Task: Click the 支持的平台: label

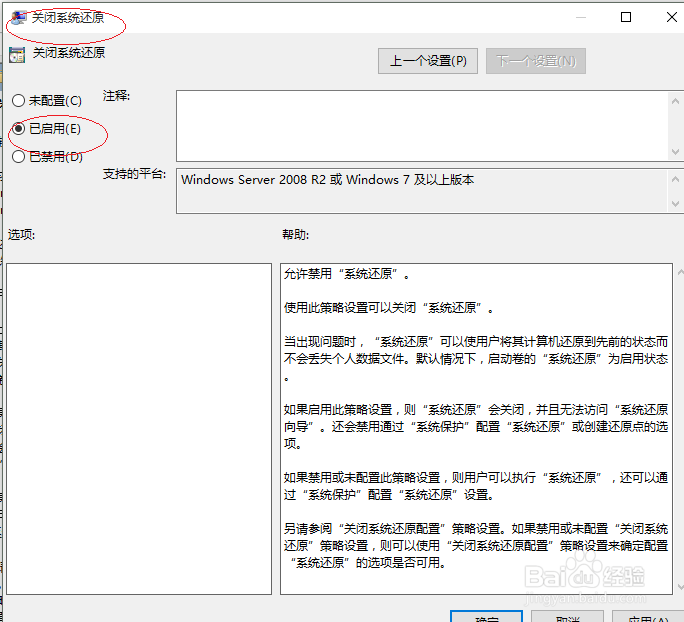Action: tap(134, 174)
